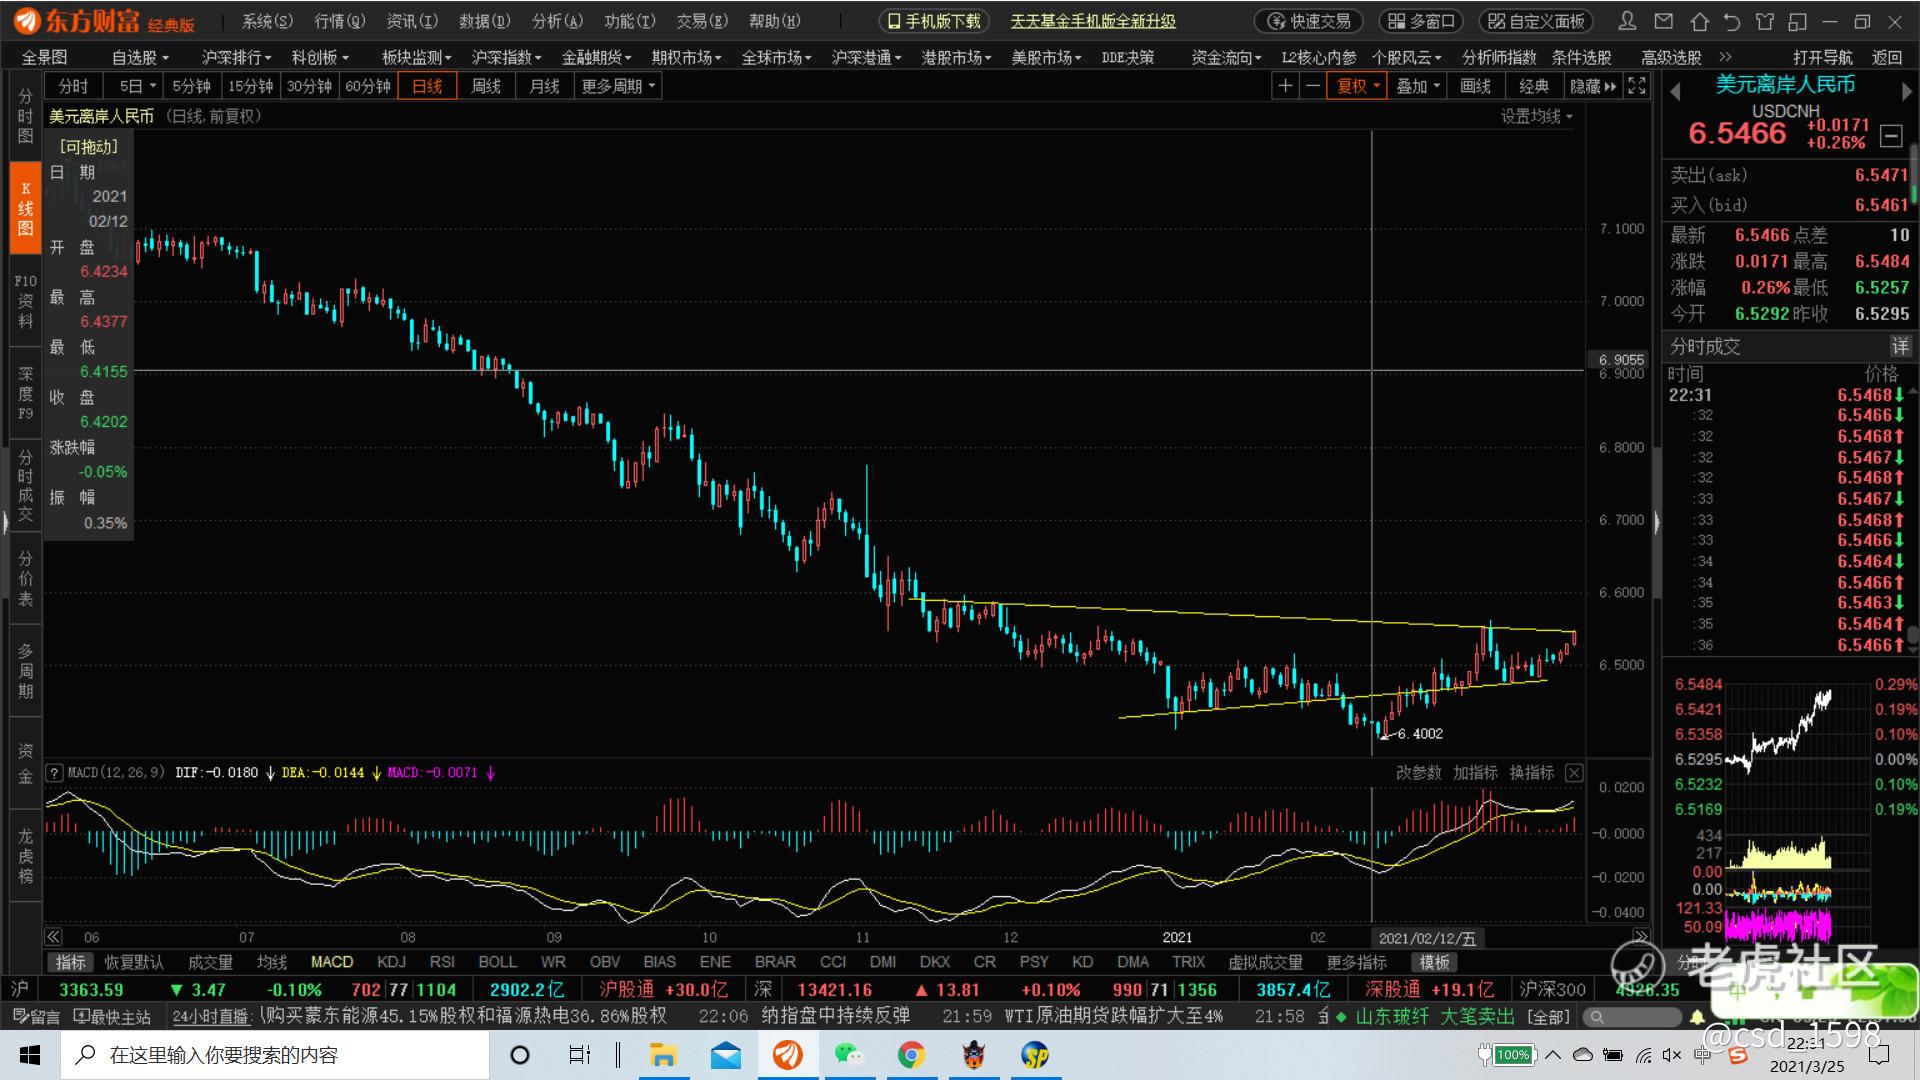Click 自定义面板 button
This screenshot has height=1080, width=1920.
point(1537,21)
